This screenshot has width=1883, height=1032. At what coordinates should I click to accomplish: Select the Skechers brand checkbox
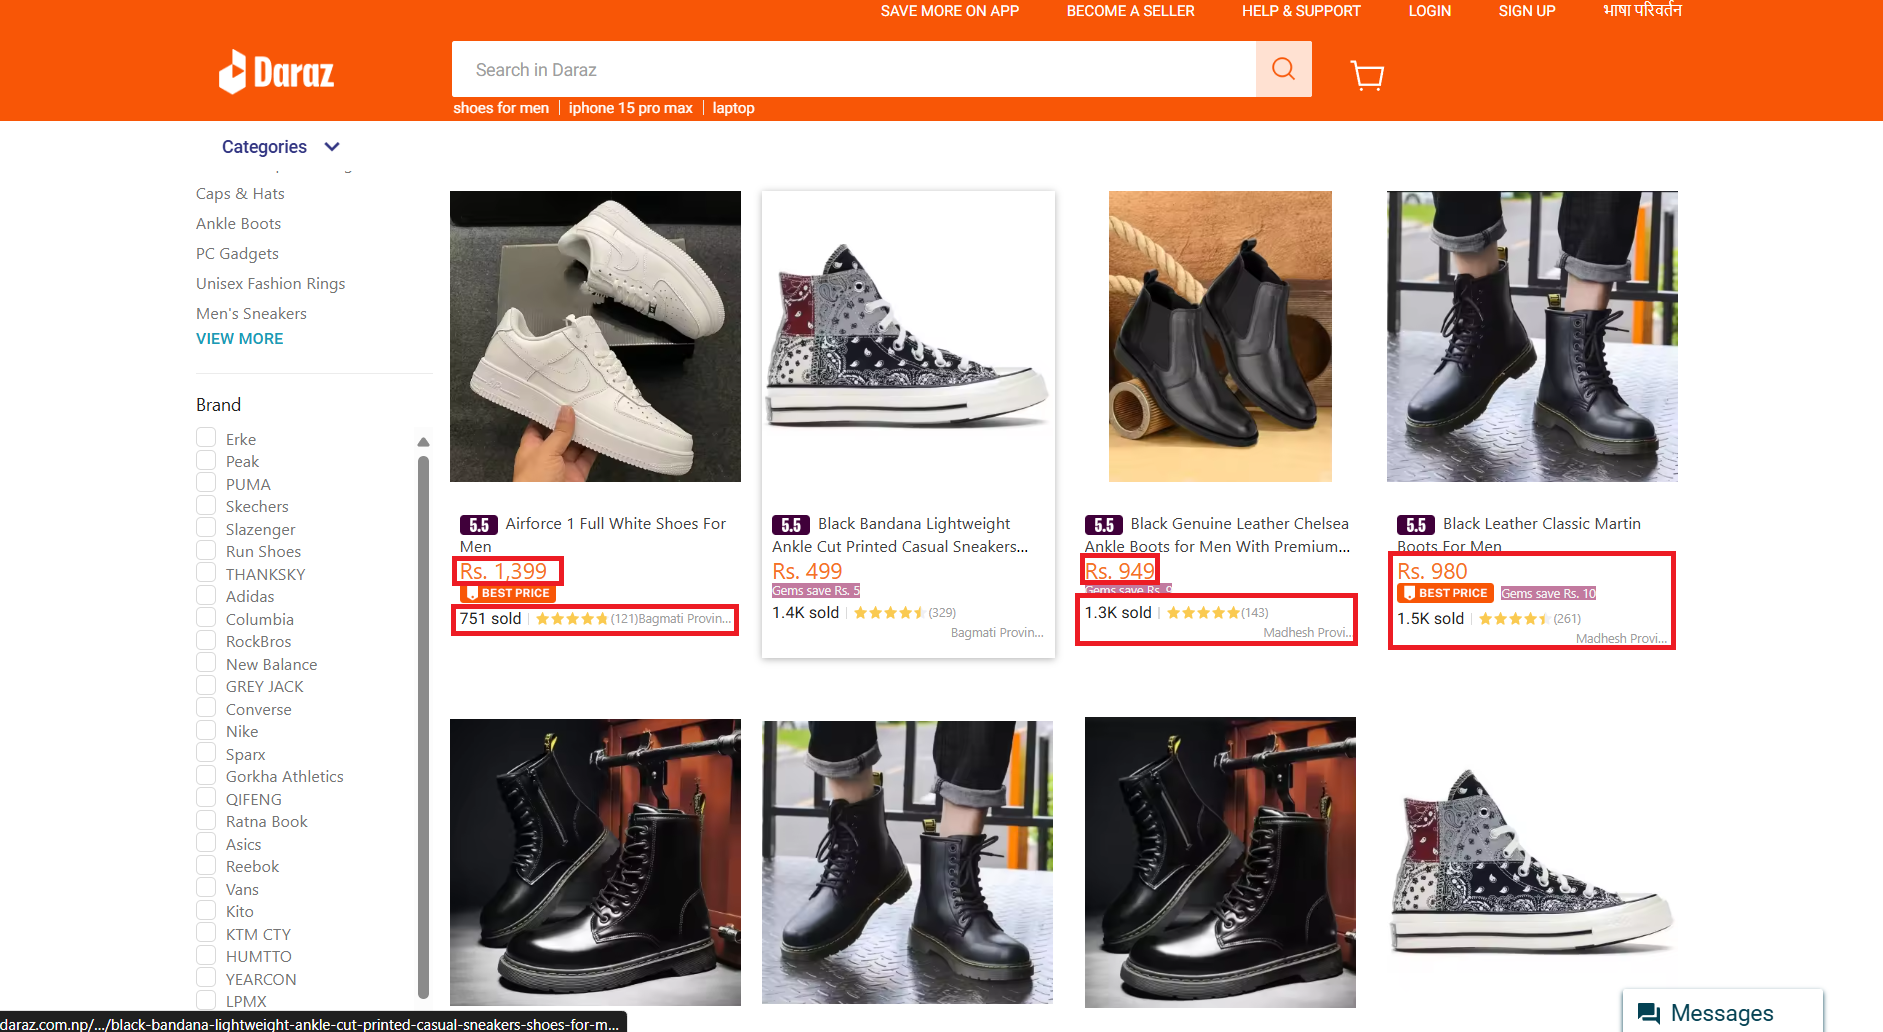(206, 505)
